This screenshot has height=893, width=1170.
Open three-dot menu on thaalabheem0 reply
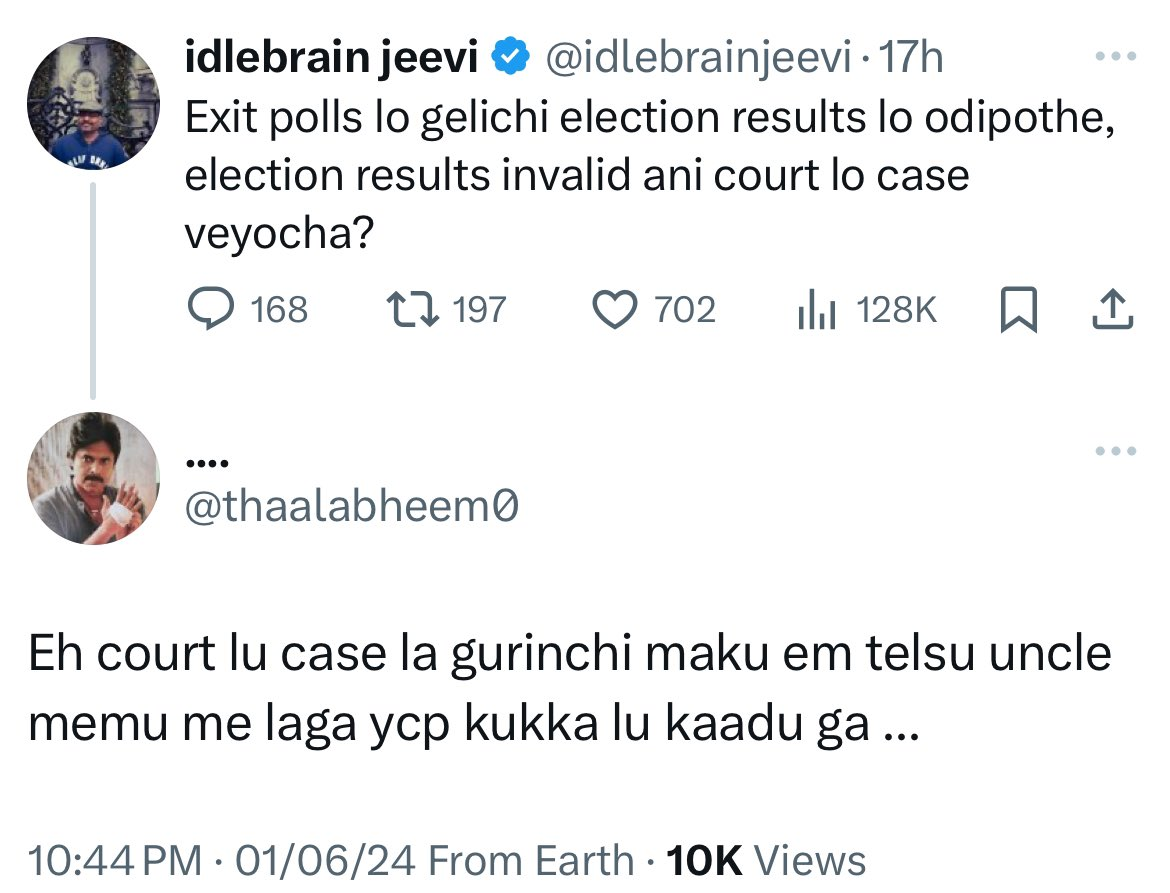pos(1116,451)
